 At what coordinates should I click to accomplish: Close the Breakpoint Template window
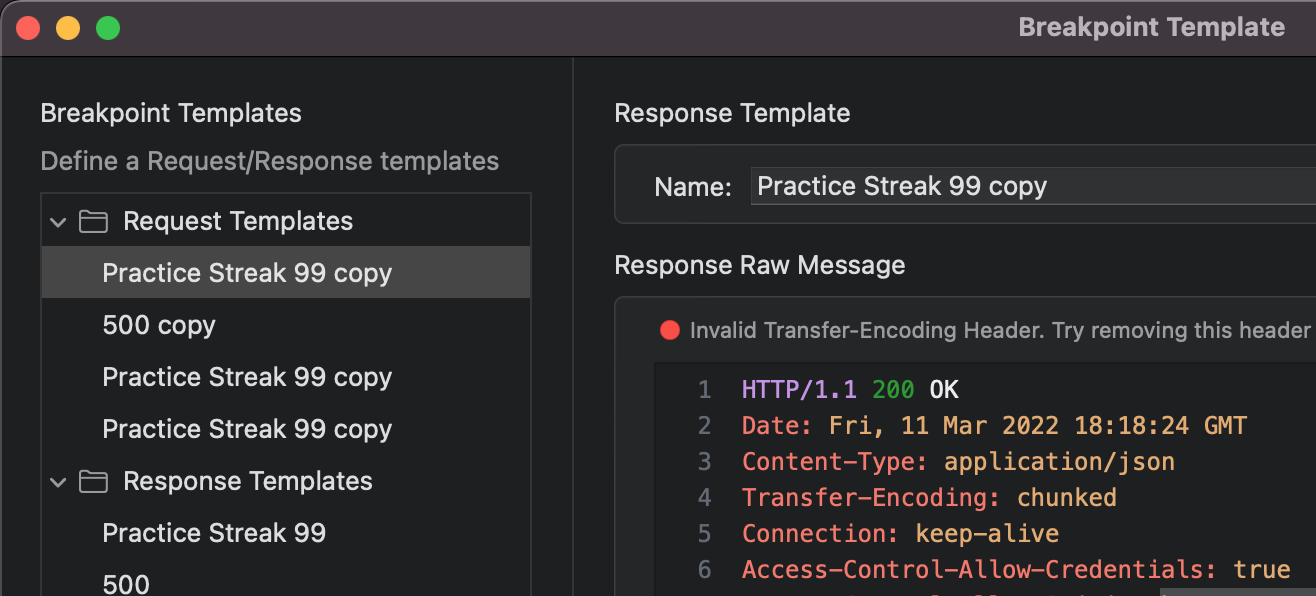point(28,28)
